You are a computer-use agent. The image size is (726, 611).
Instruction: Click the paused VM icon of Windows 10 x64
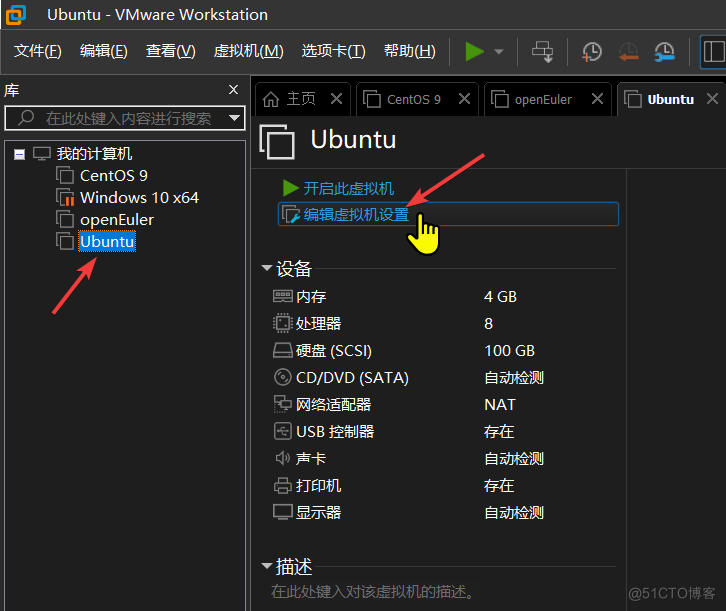coord(65,197)
